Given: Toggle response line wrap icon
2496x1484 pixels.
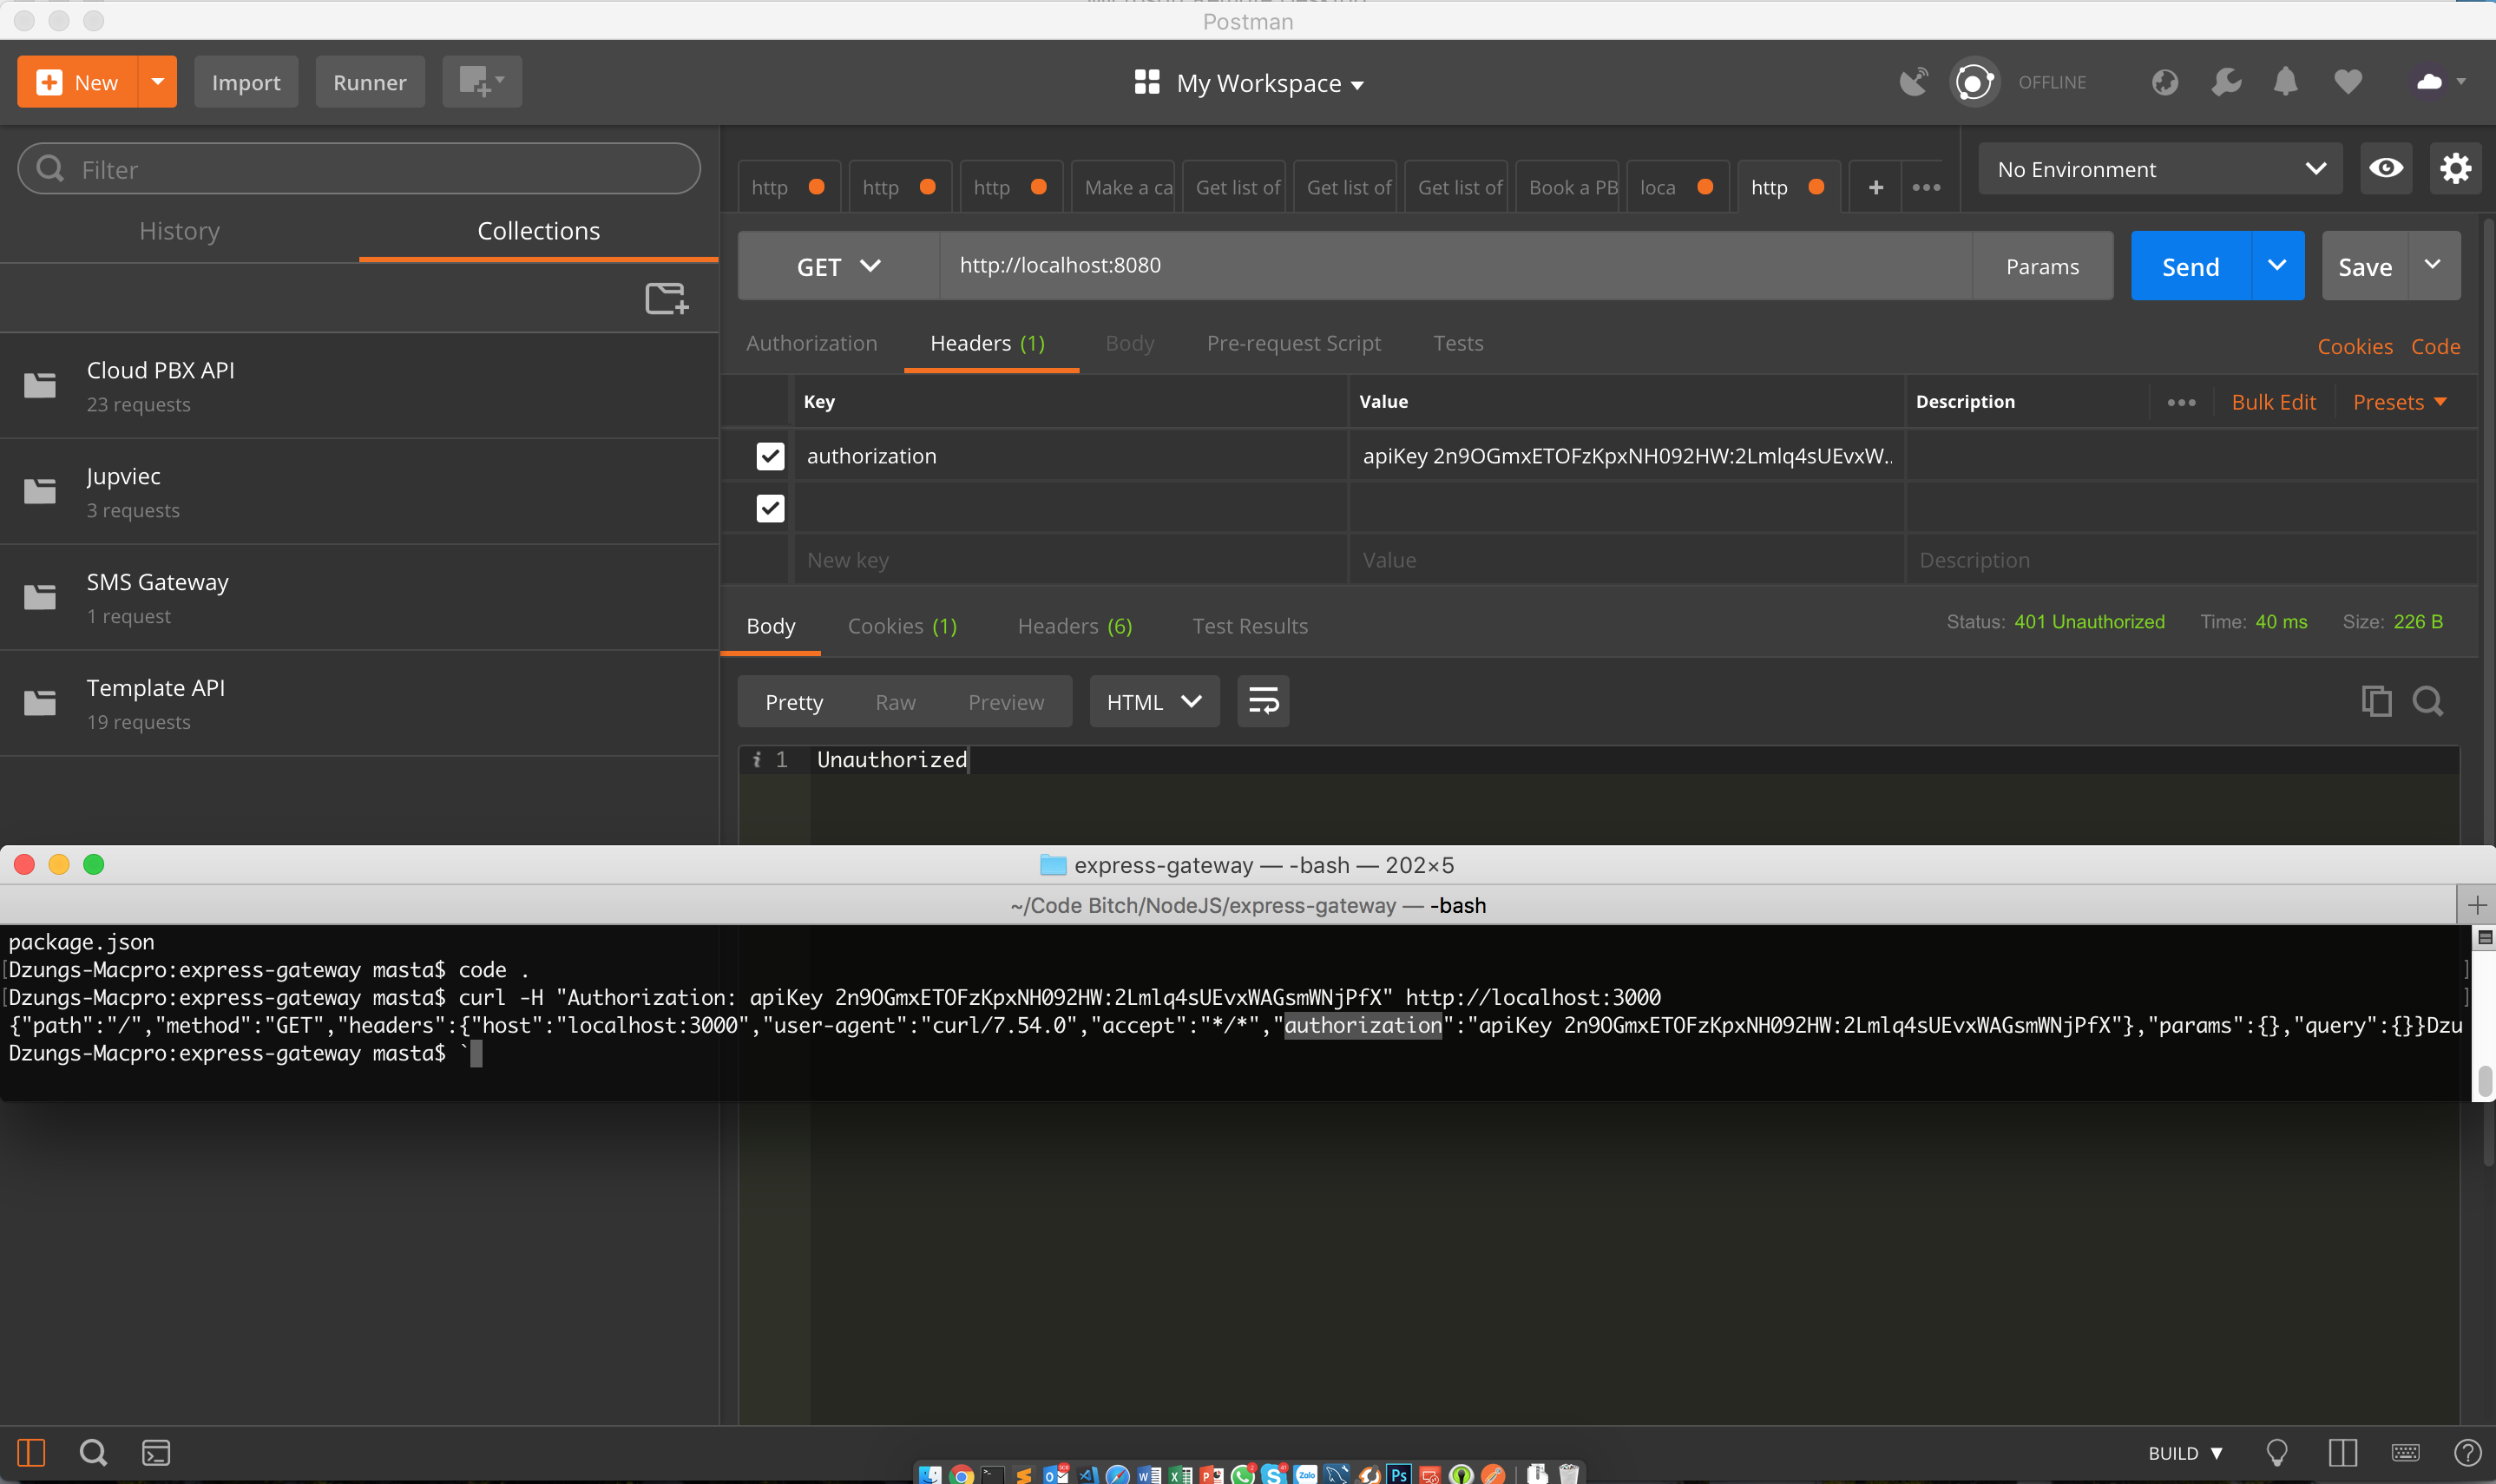Looking at the screenshot, I should (1263, 701).
